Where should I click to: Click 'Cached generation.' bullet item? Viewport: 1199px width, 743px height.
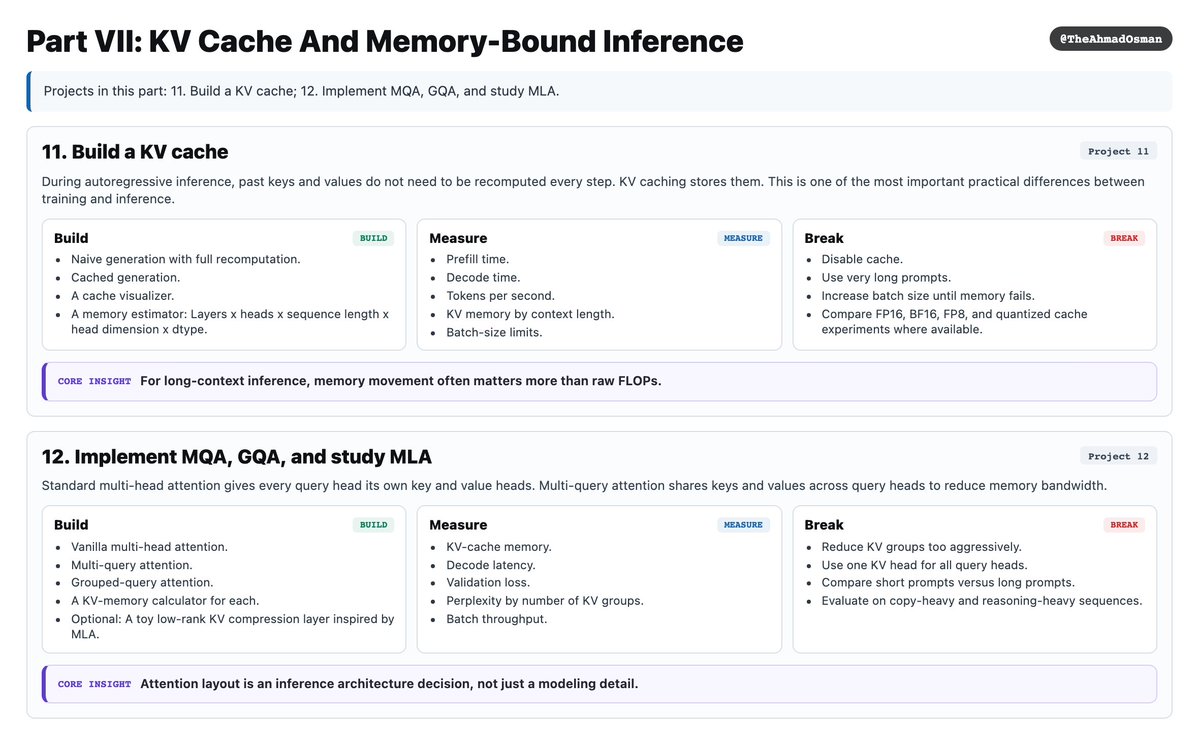coord(125,277)
